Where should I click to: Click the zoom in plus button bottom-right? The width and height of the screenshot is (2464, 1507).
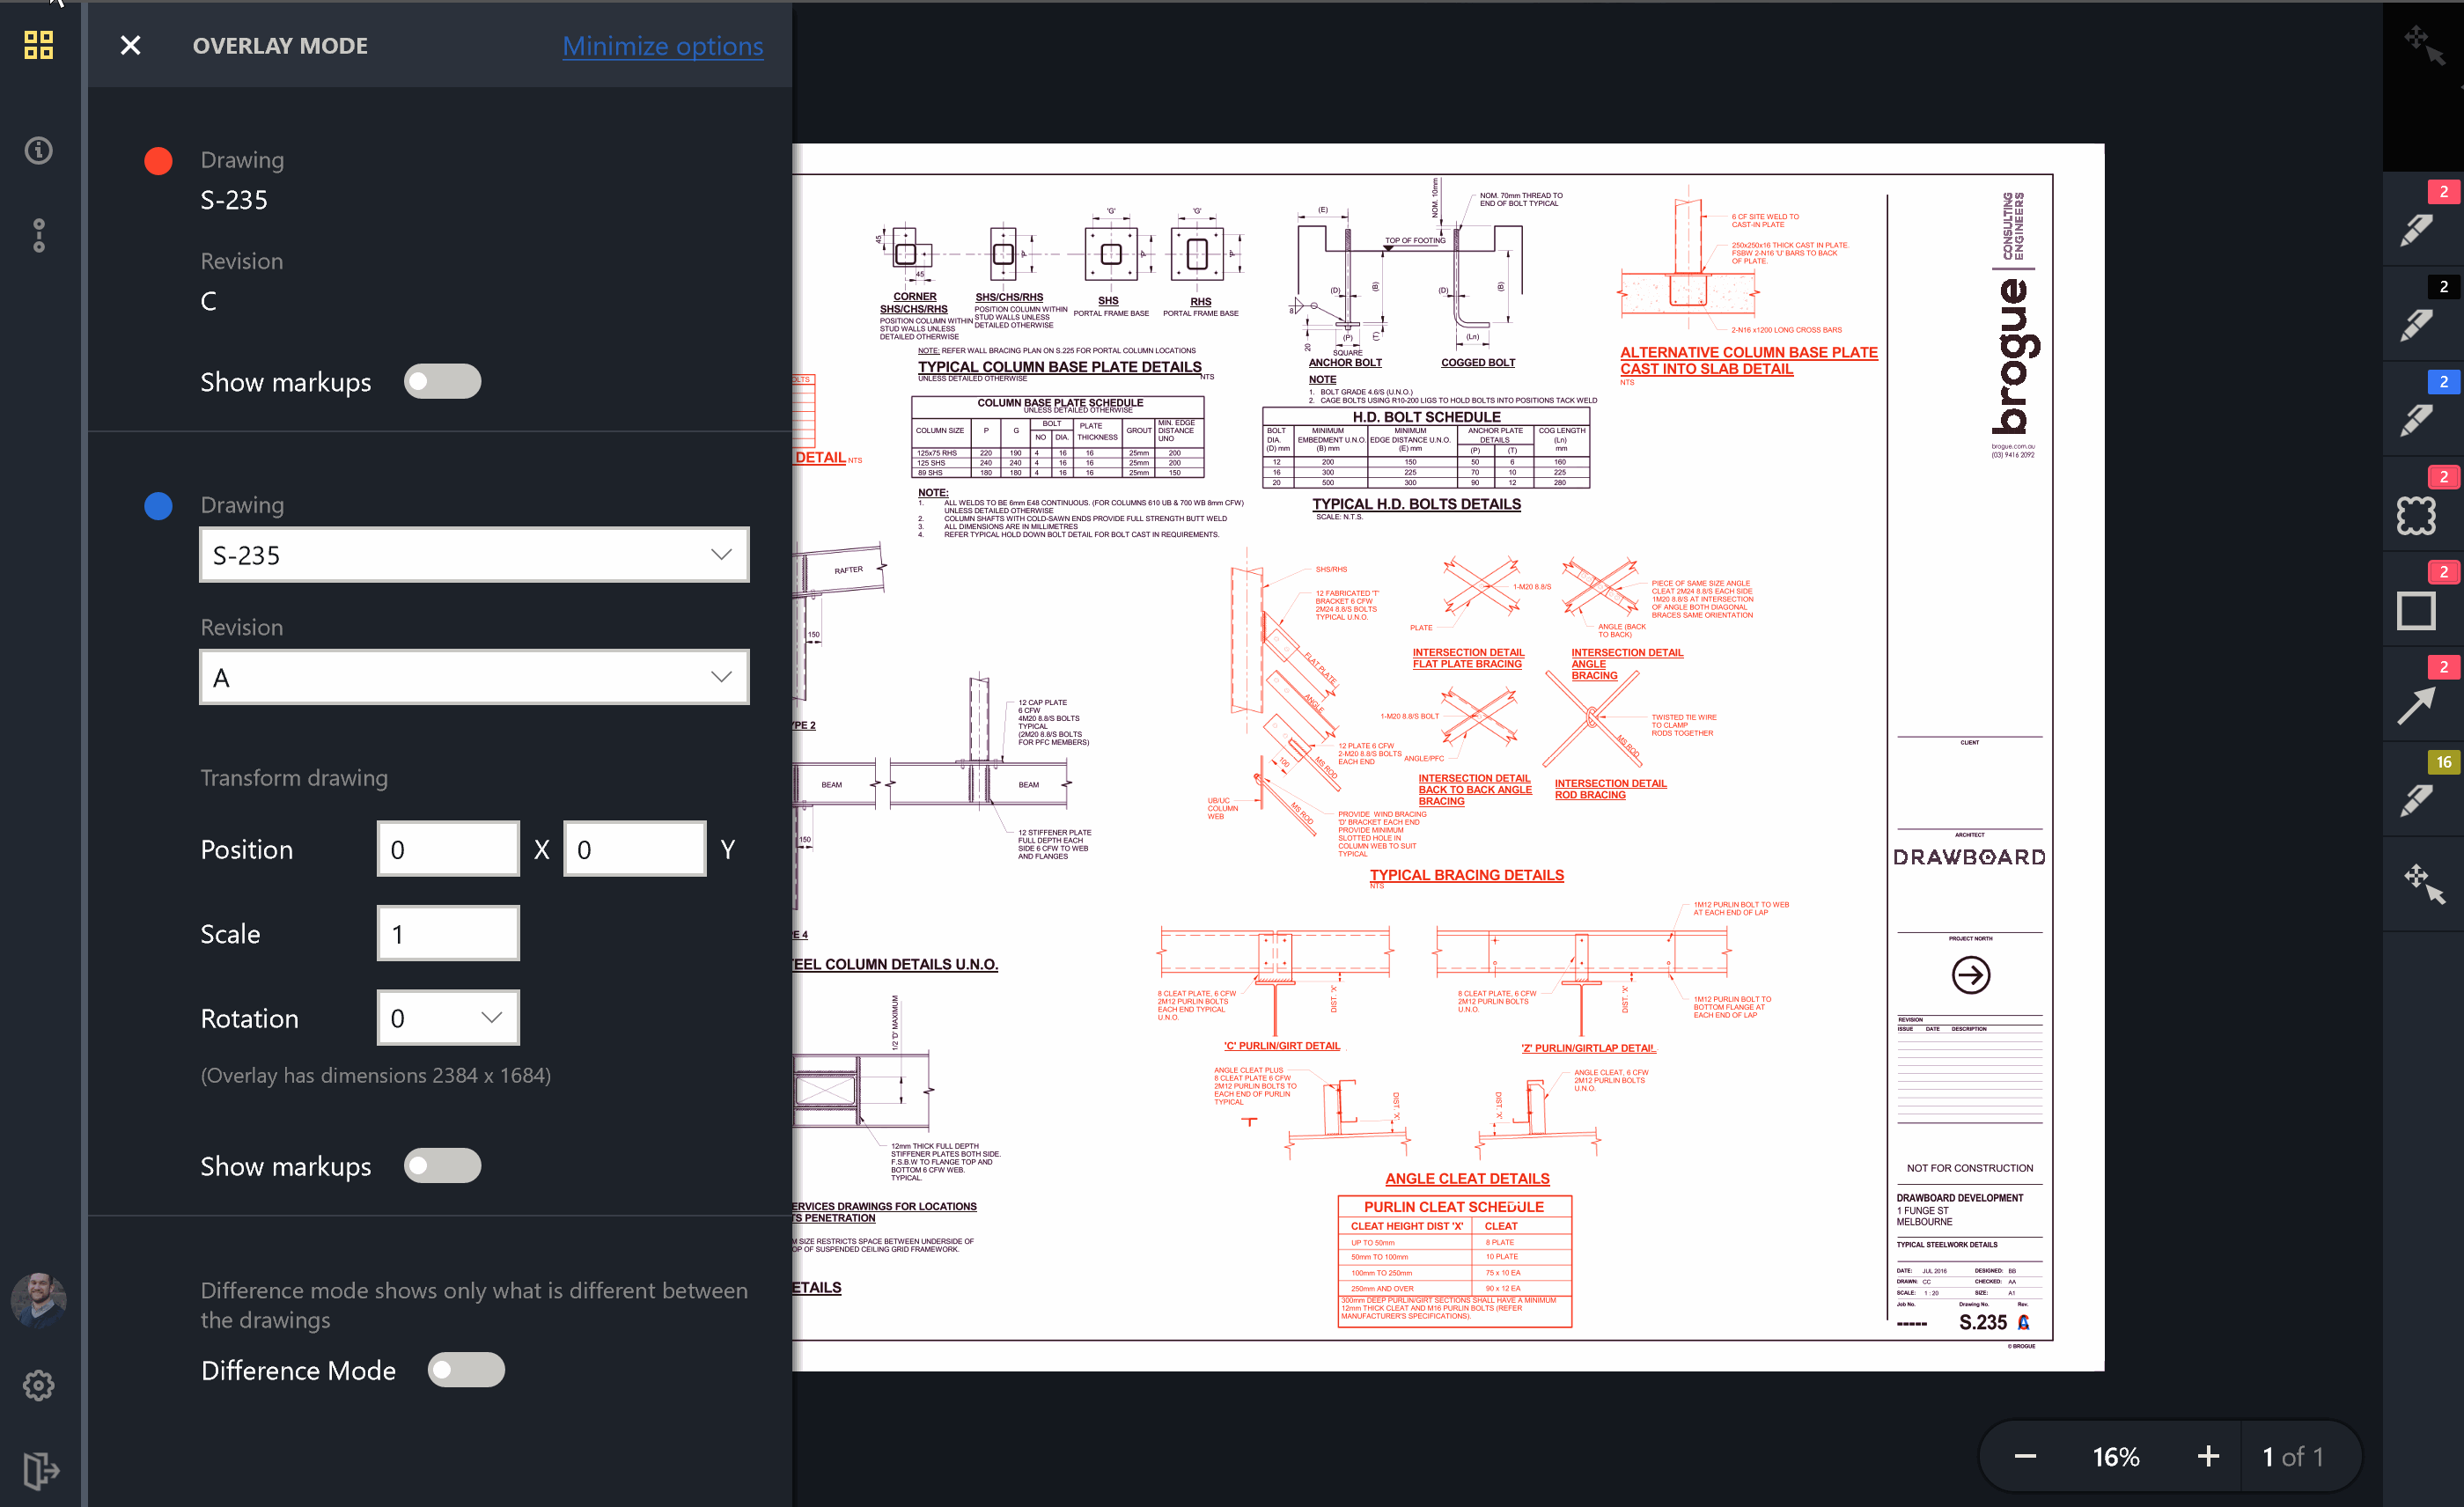coord(2207,1456)
